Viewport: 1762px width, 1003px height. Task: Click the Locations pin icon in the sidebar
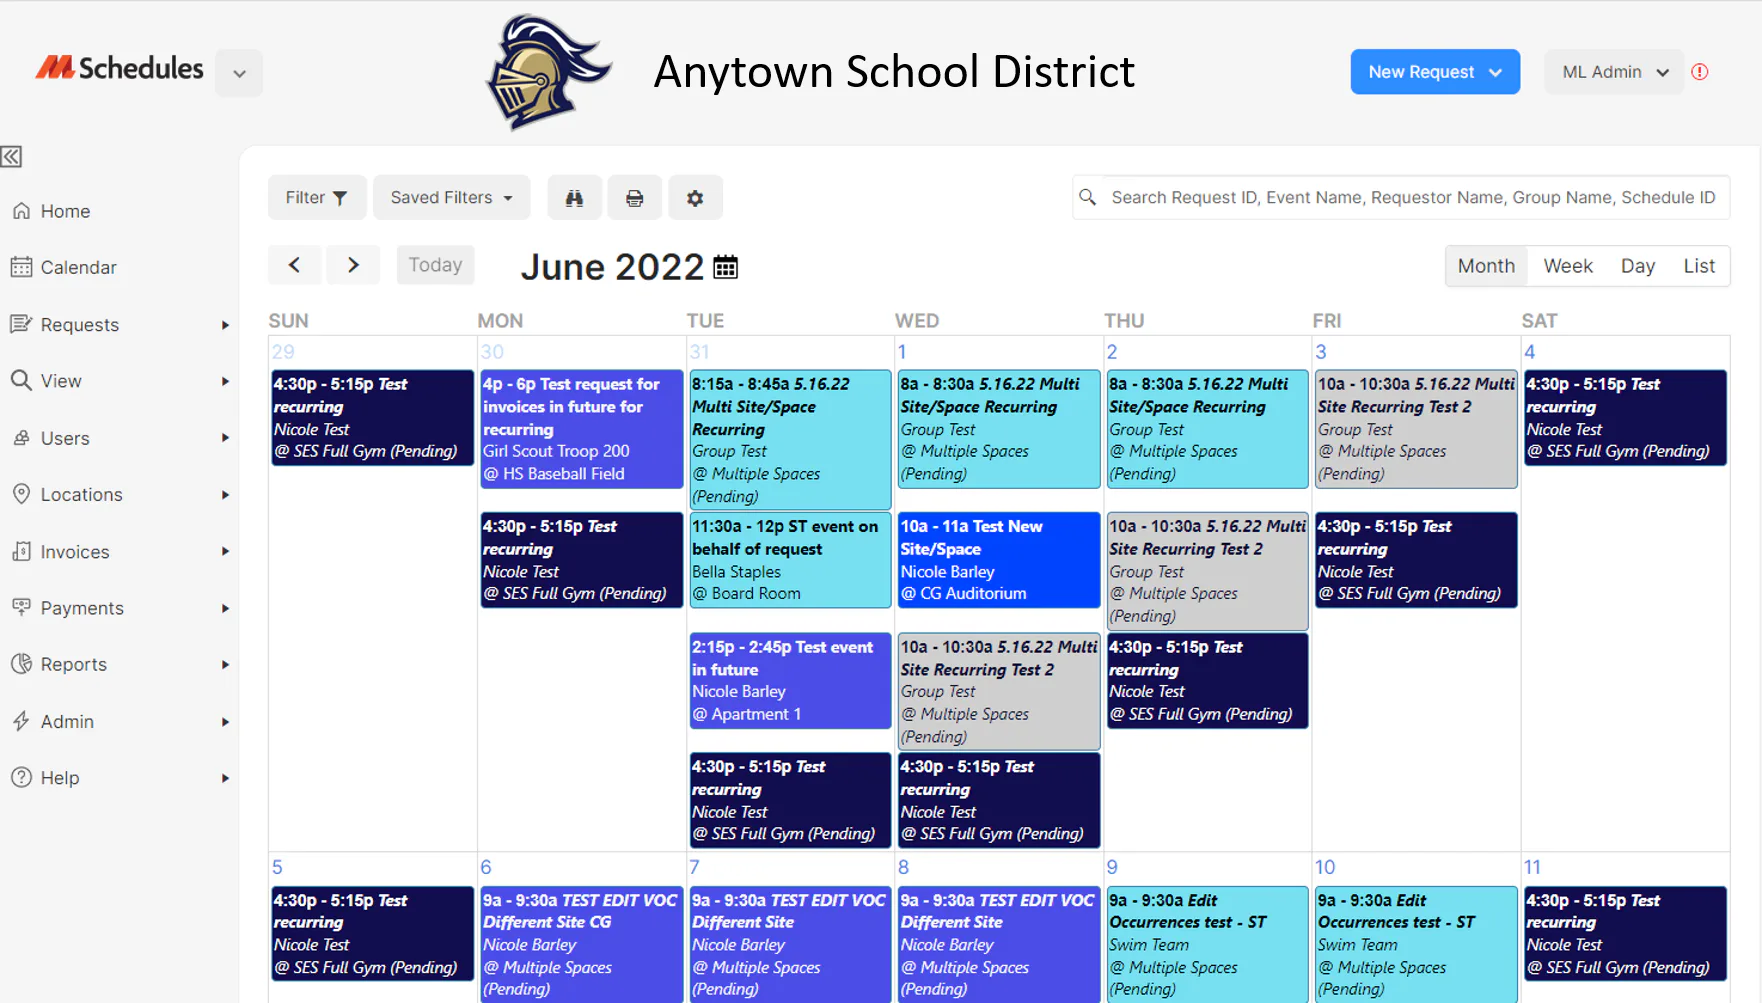[21, 494]
